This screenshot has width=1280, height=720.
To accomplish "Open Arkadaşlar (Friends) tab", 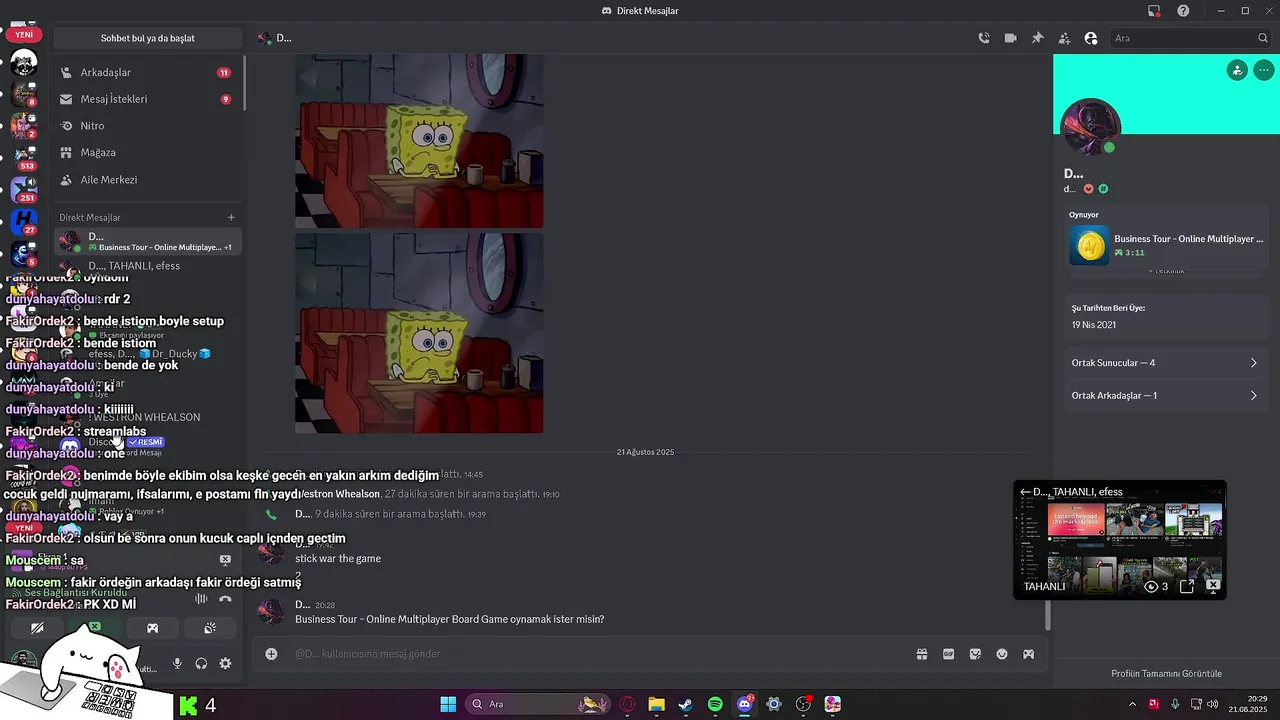I will (146, 72).
